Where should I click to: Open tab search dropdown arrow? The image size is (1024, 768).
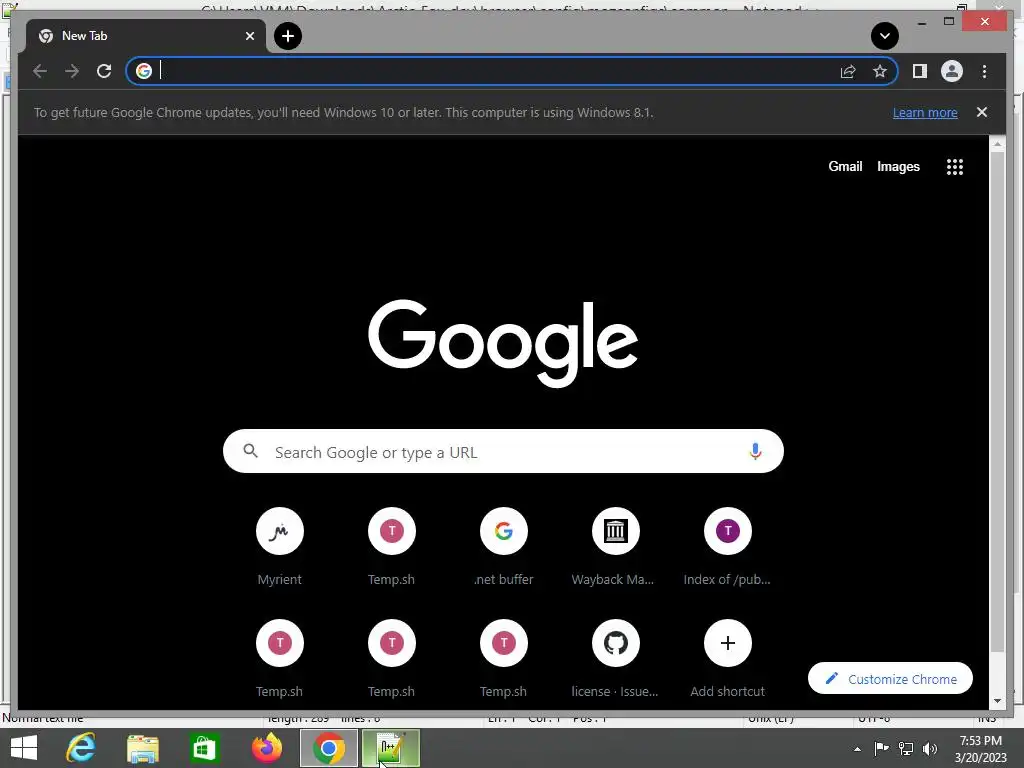click(x=885, y=36)
